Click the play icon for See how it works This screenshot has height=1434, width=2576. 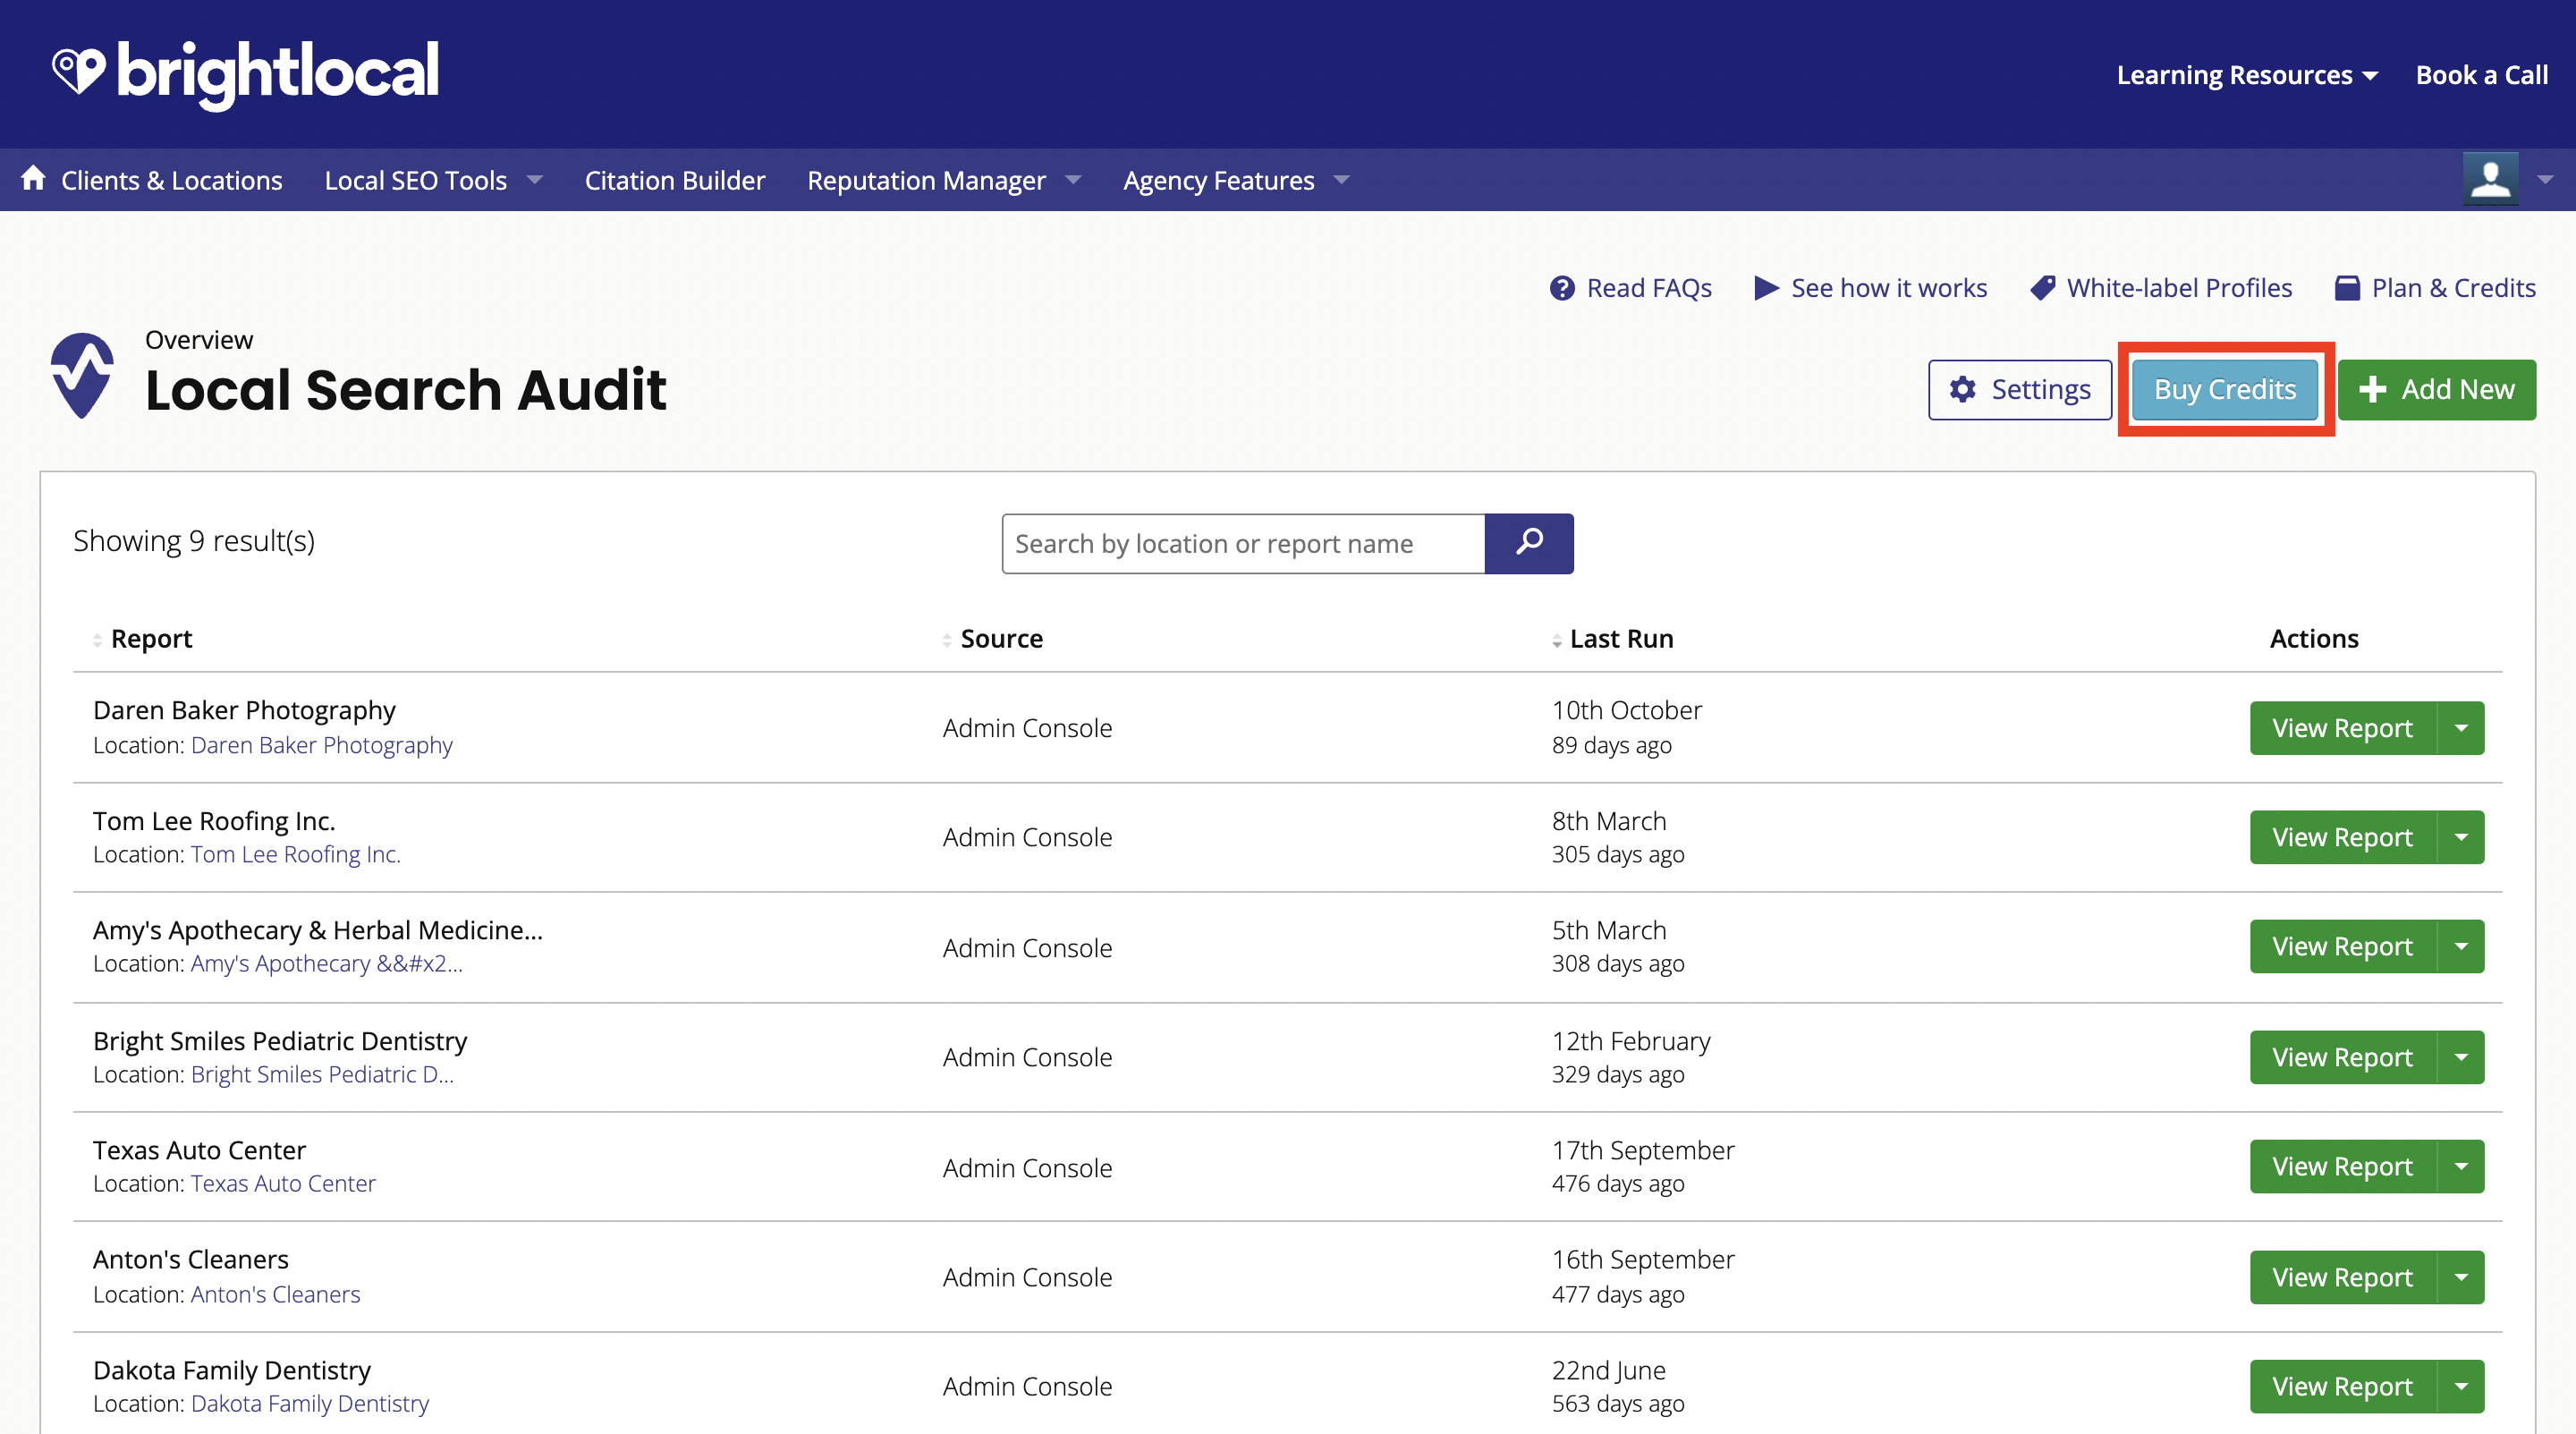click(1766, 288)
